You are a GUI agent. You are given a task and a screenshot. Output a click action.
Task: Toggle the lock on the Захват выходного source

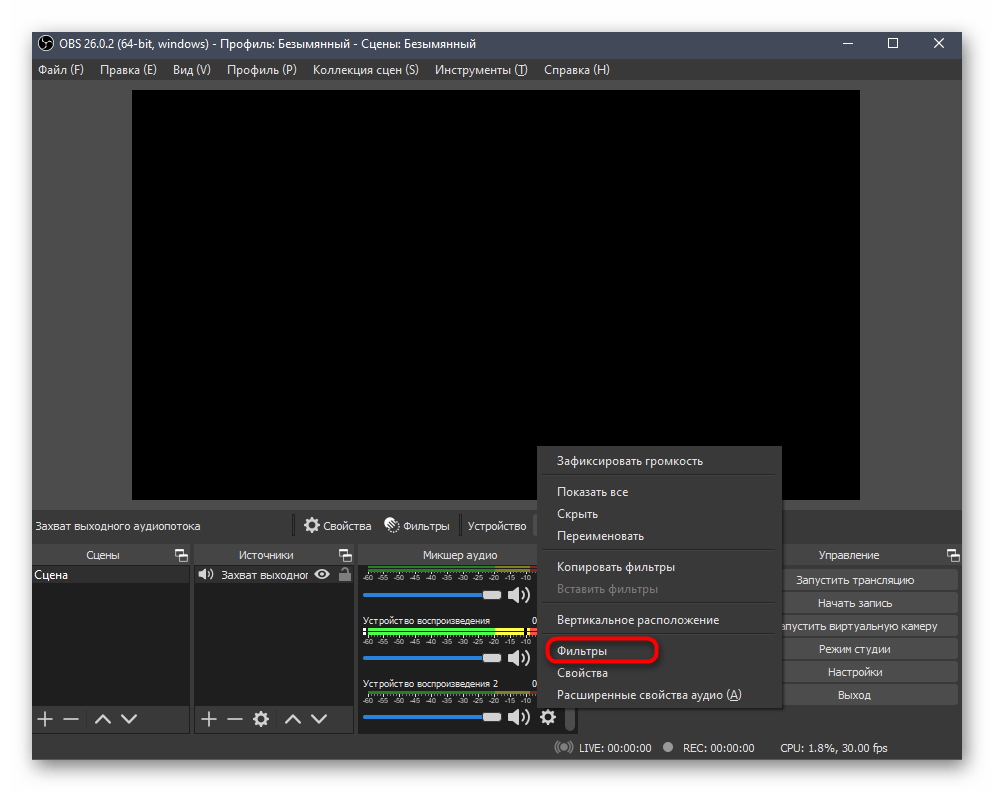(345, 575)
